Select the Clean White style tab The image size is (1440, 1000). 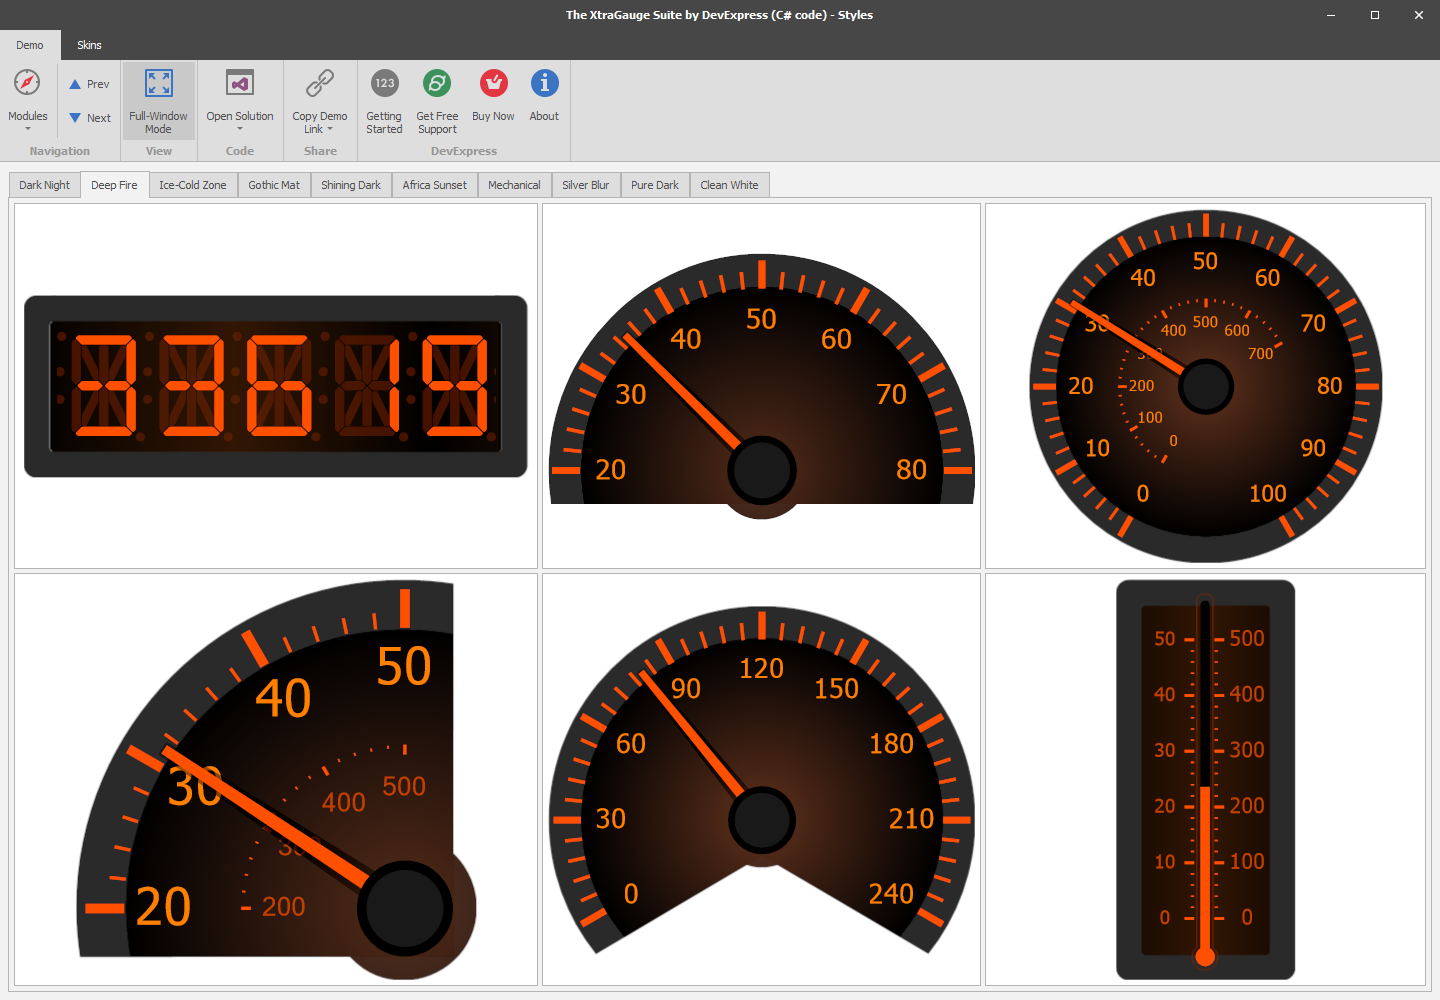(x=729, y=185)
